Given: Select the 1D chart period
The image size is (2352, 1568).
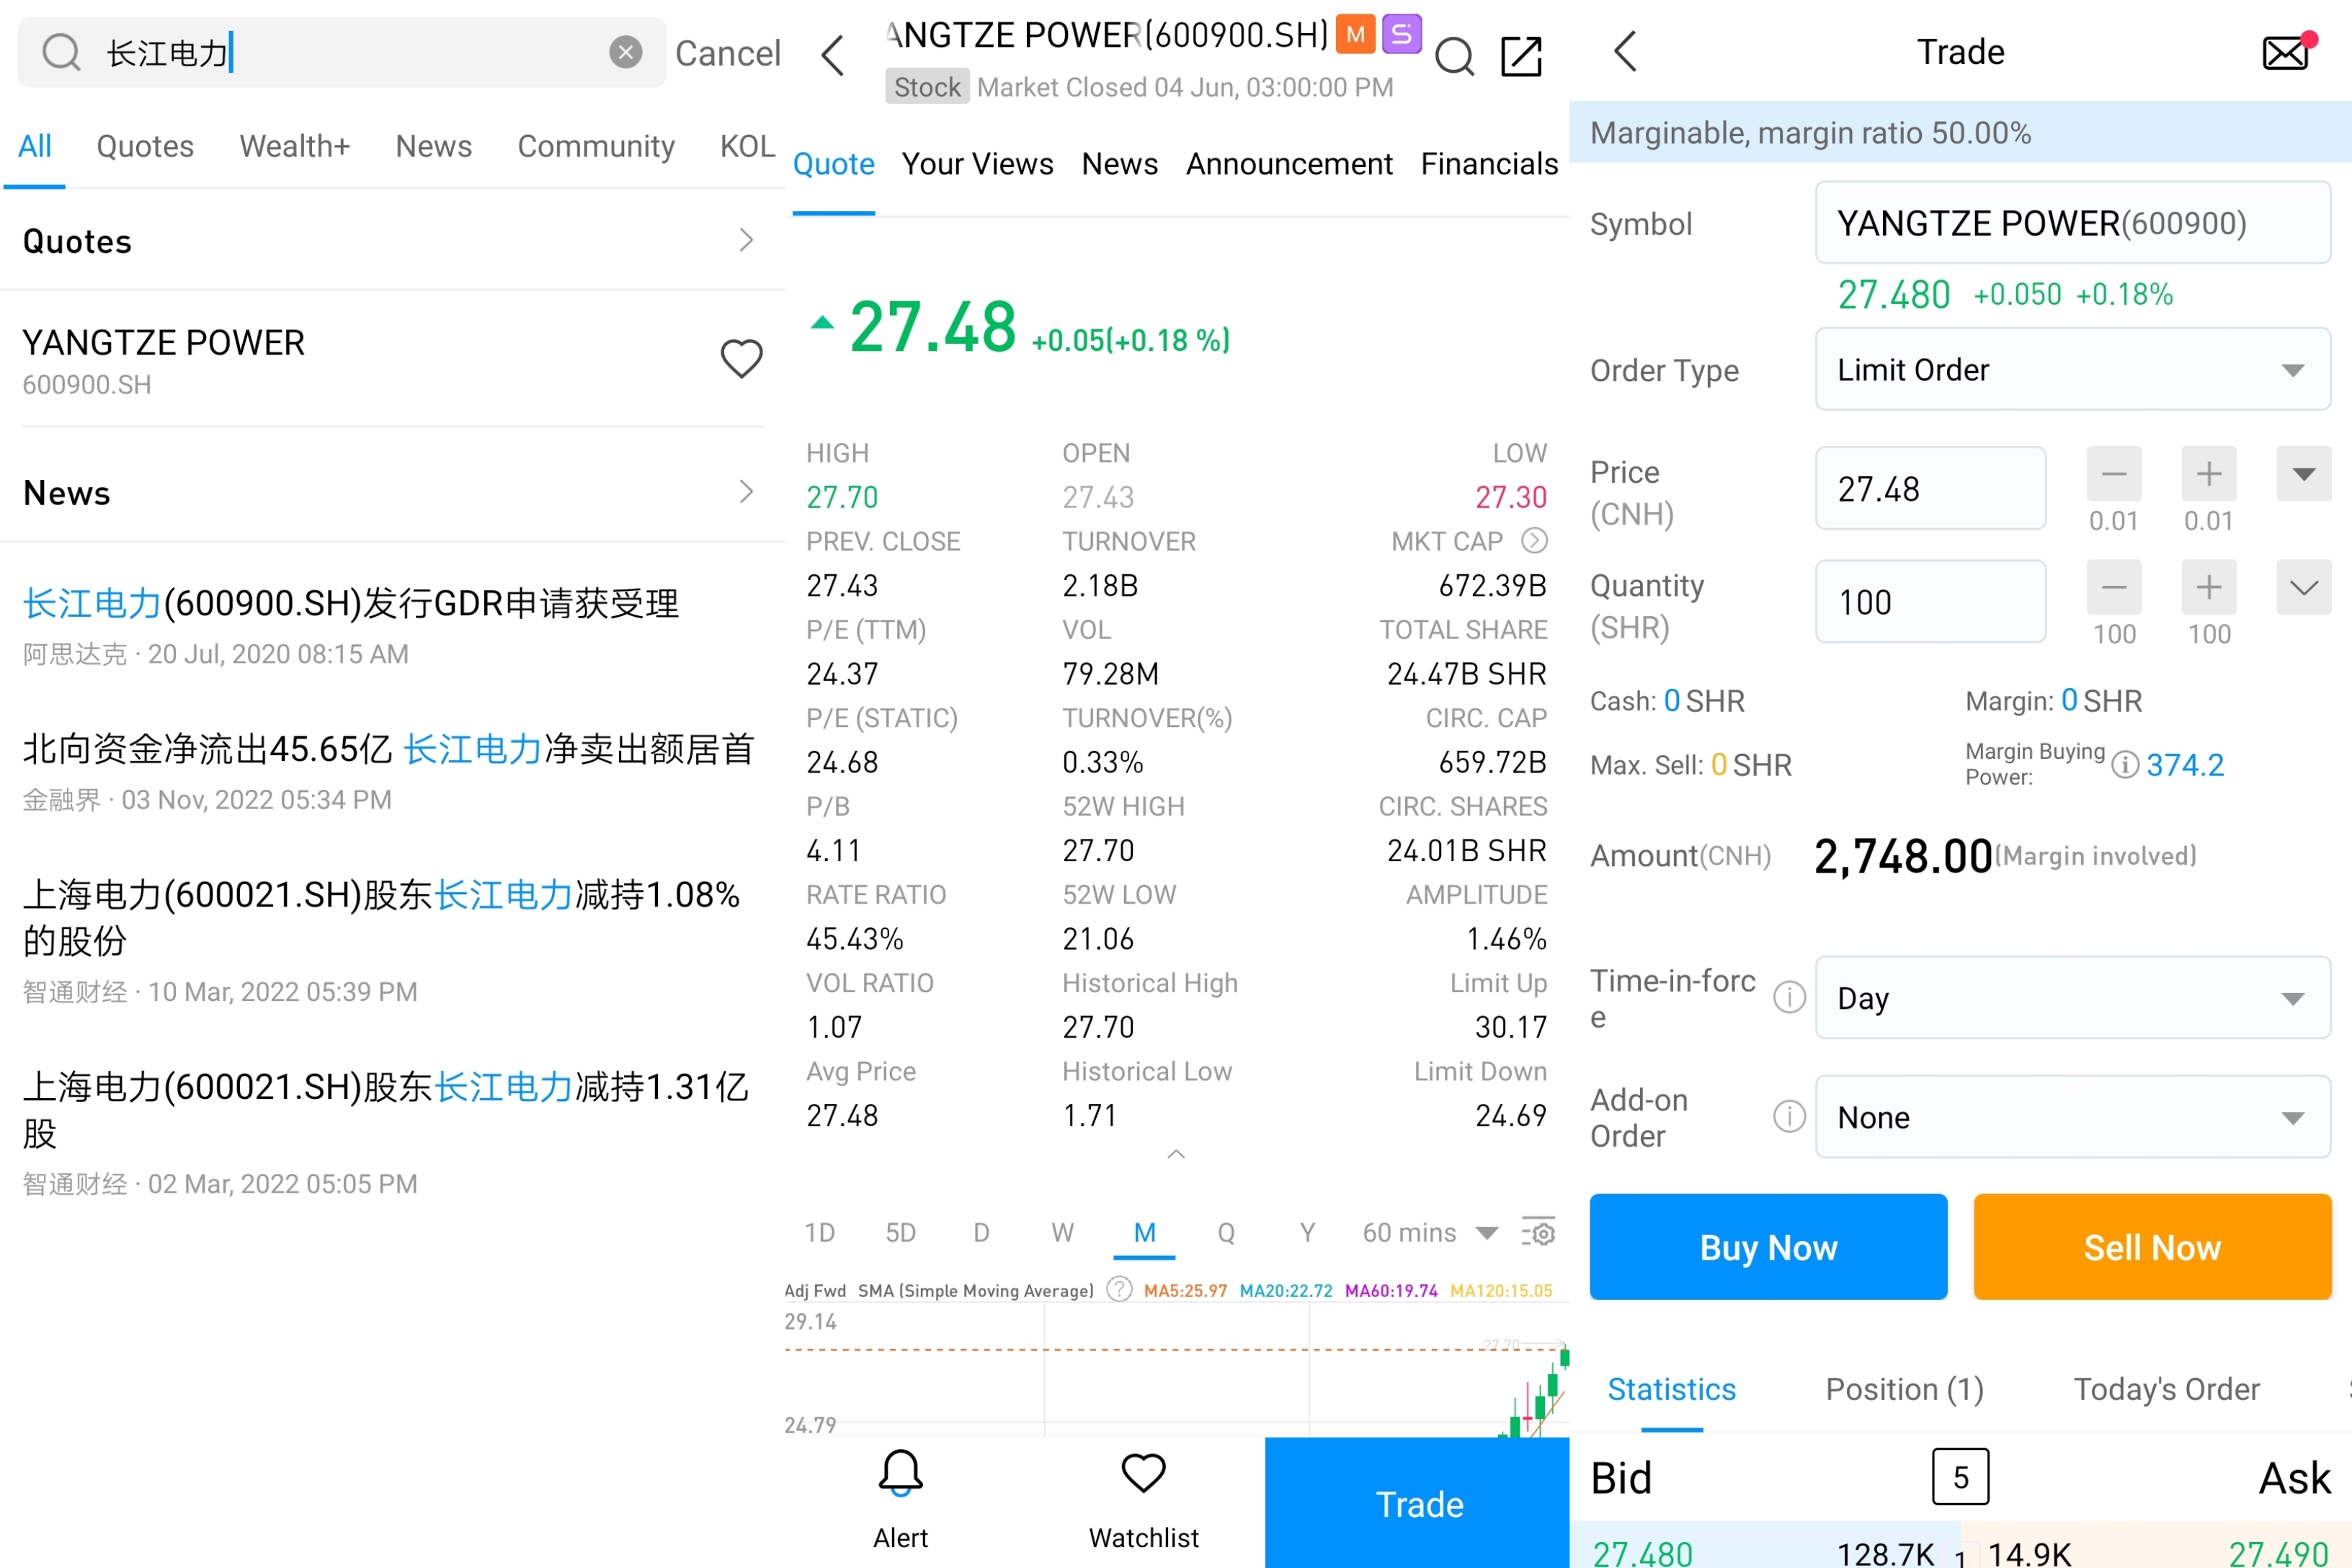Looking at the screenshot, I should pos(819,1233).
